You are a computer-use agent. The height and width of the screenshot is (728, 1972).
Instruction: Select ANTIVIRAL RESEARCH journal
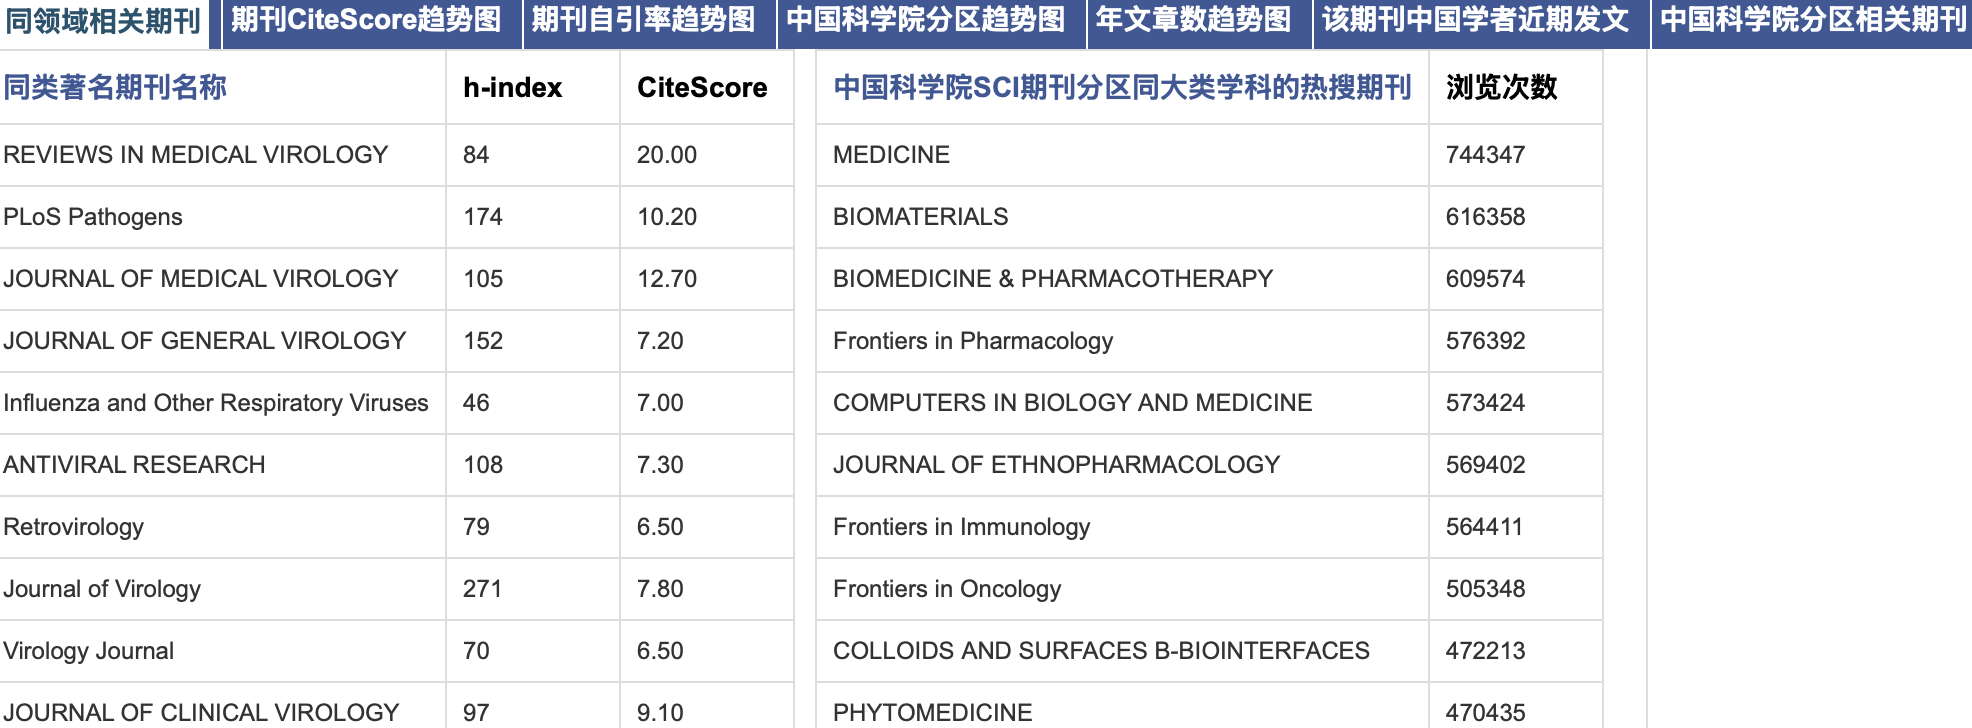[134, 465]
